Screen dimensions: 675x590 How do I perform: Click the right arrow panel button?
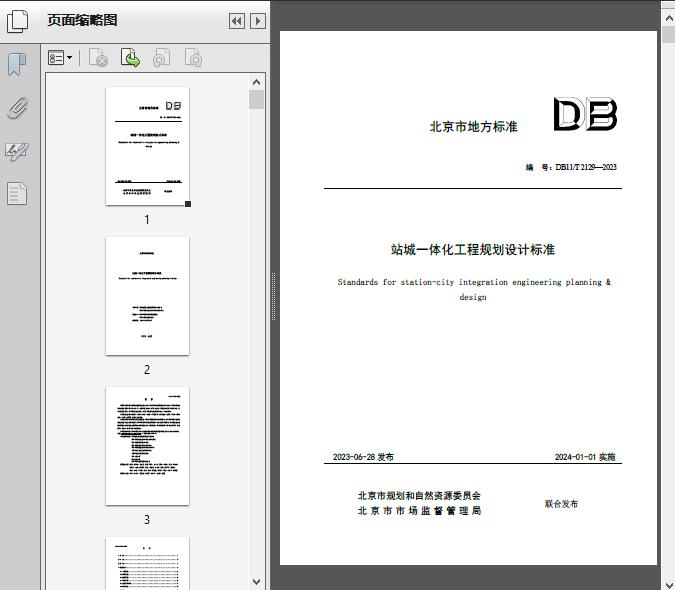tap(258, 21)
